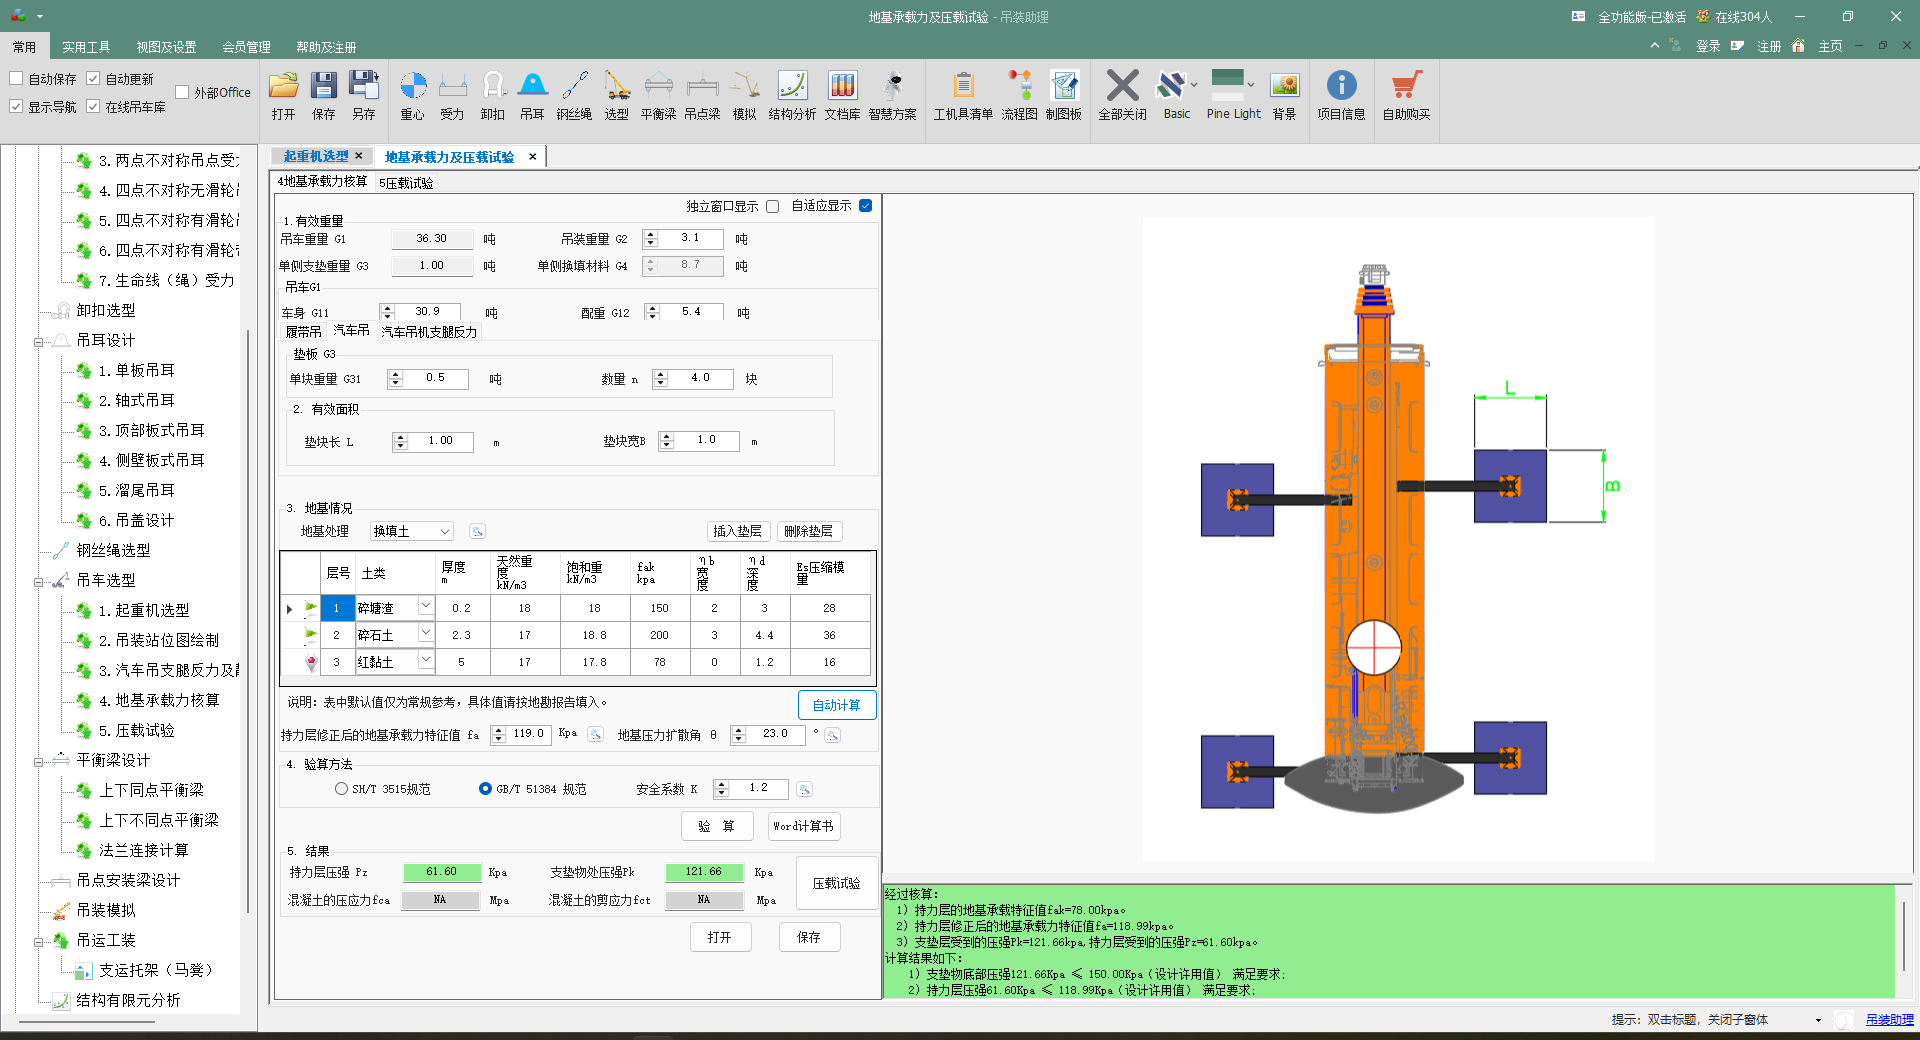1920x1040 pixels.
Task: Switch to the 视图及设置 ribbon tab
Action: (166, 47)
